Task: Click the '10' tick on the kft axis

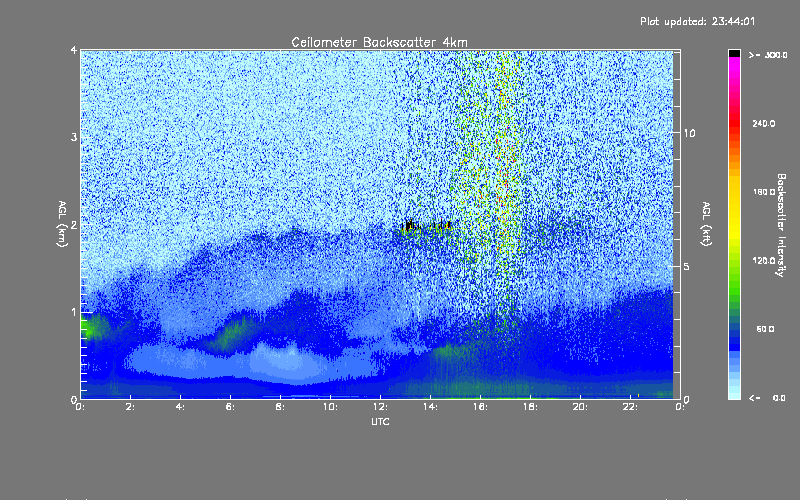Action: (689, 133)
